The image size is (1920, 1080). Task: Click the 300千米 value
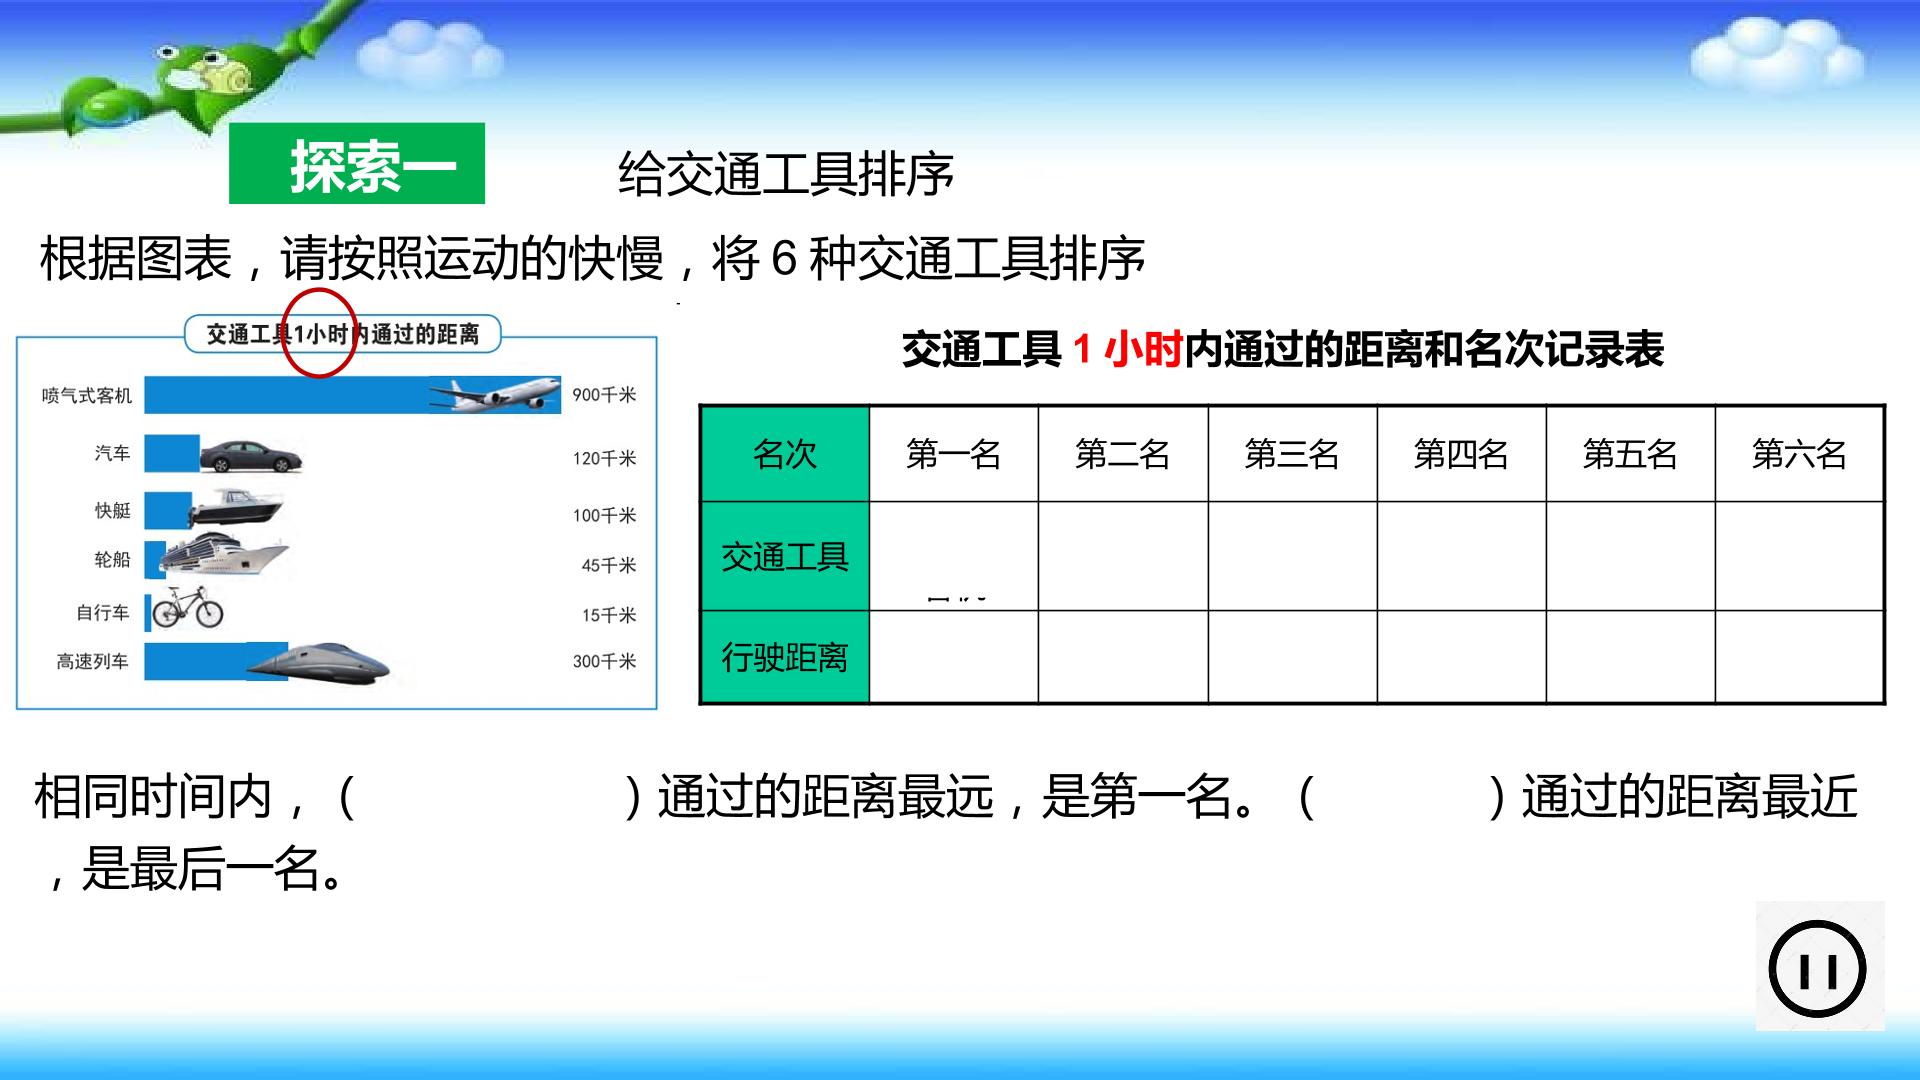(x=604, y=662)
